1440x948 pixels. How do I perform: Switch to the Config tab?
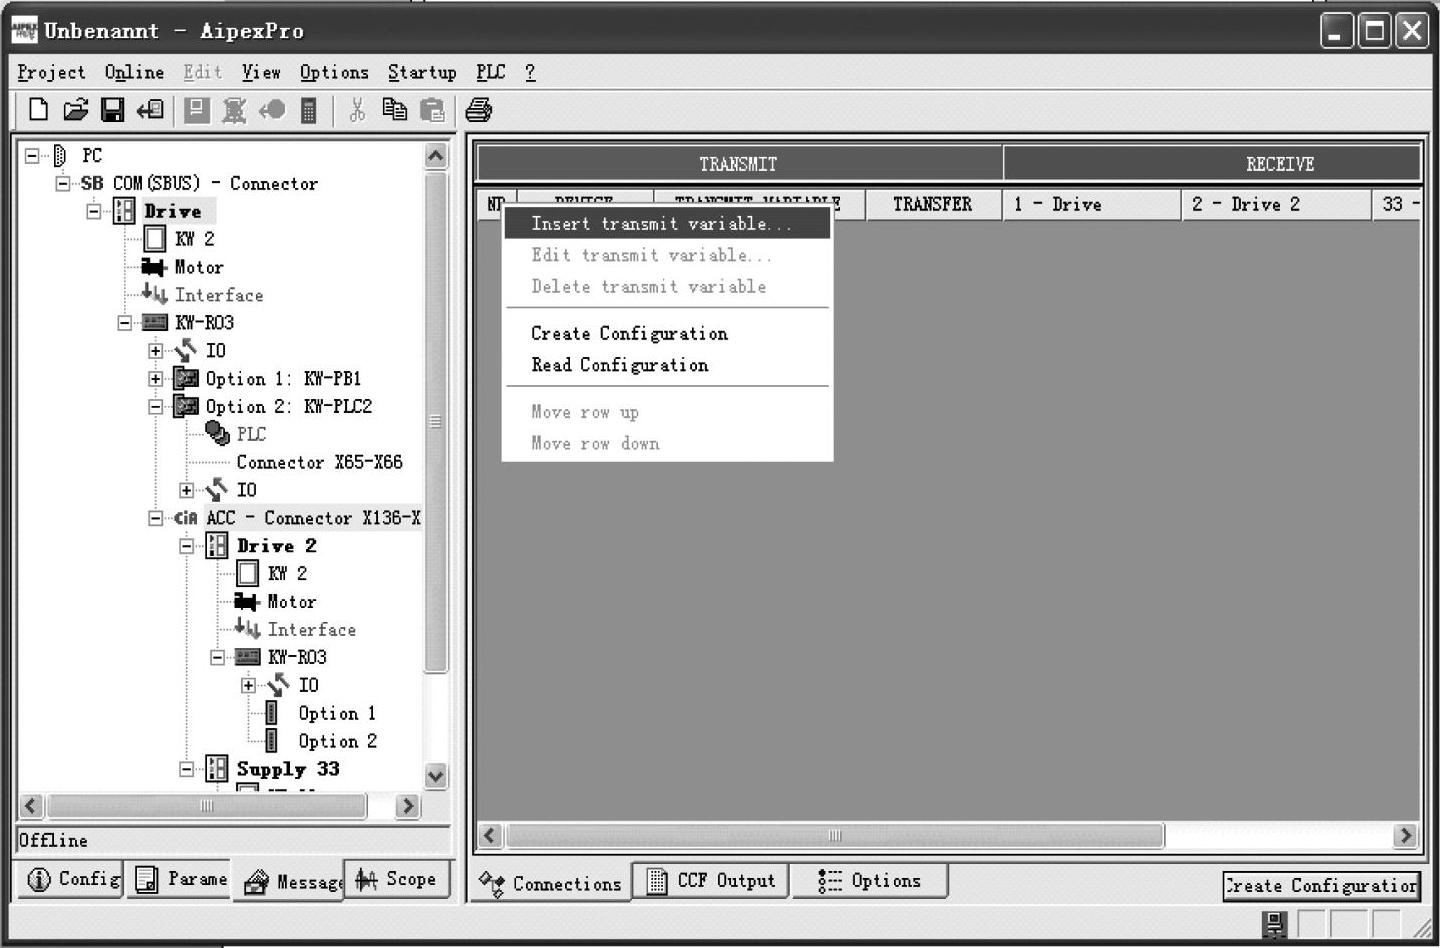coord(70,879)
